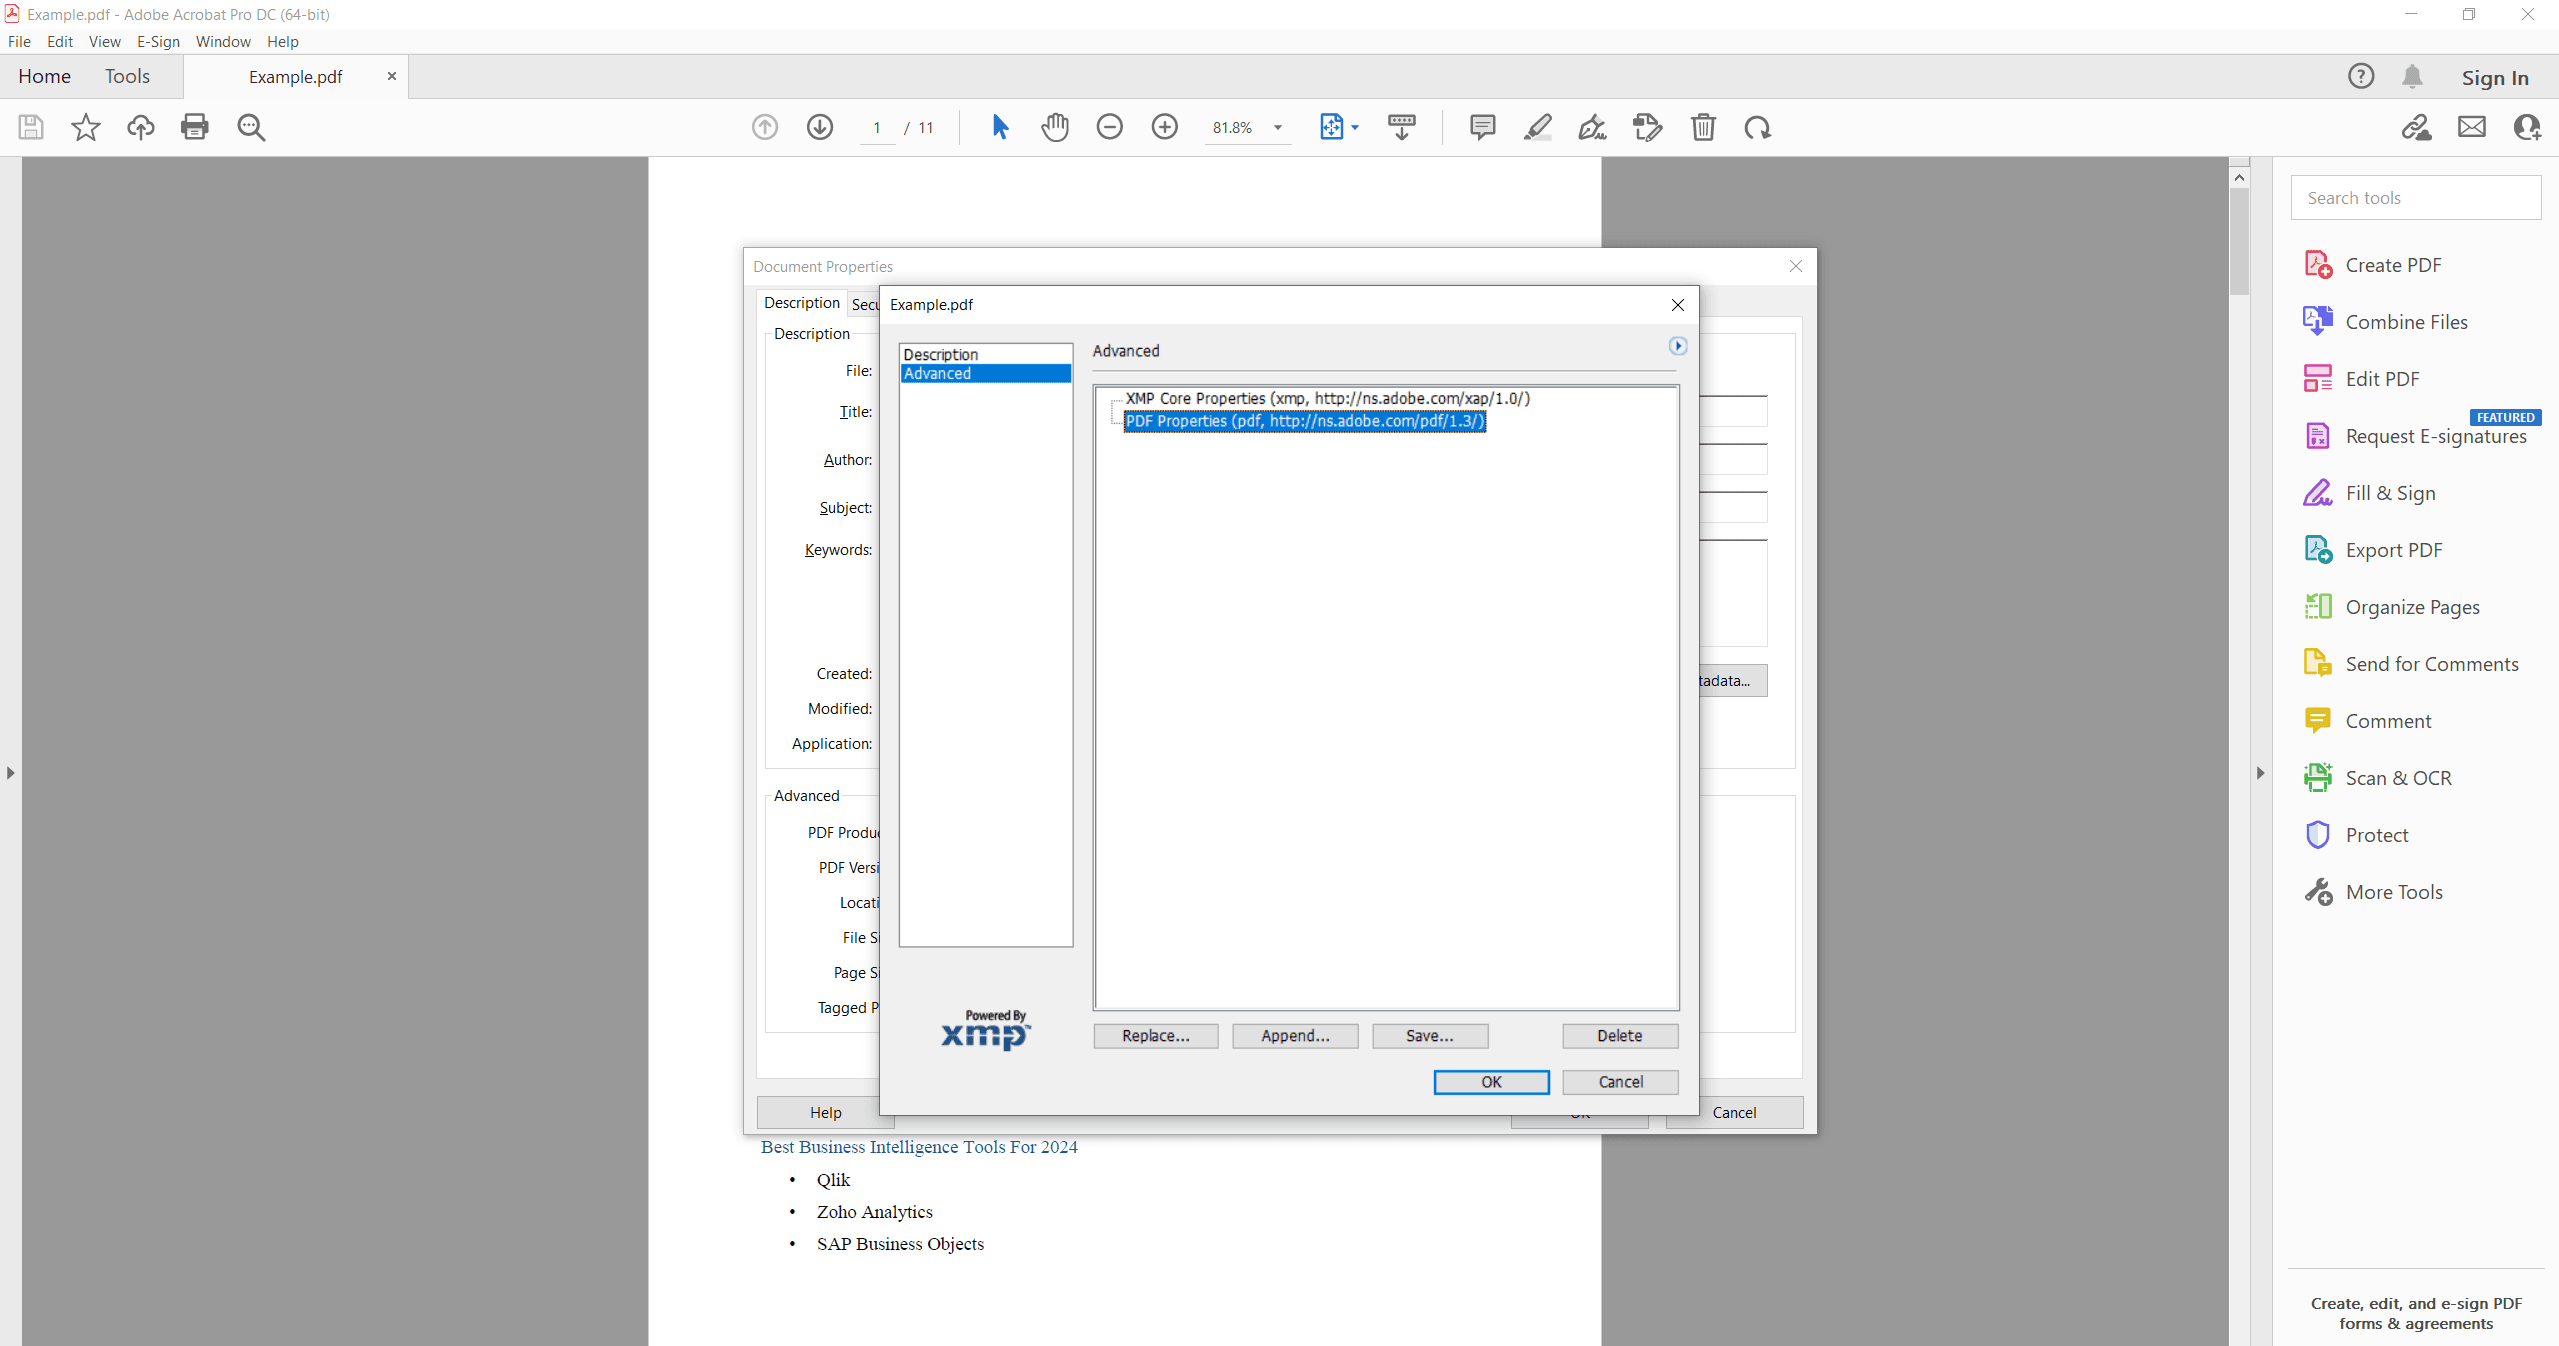Open the Edit menu
The width and height of the screenshot is (2559, 1346).
(60, 41)
